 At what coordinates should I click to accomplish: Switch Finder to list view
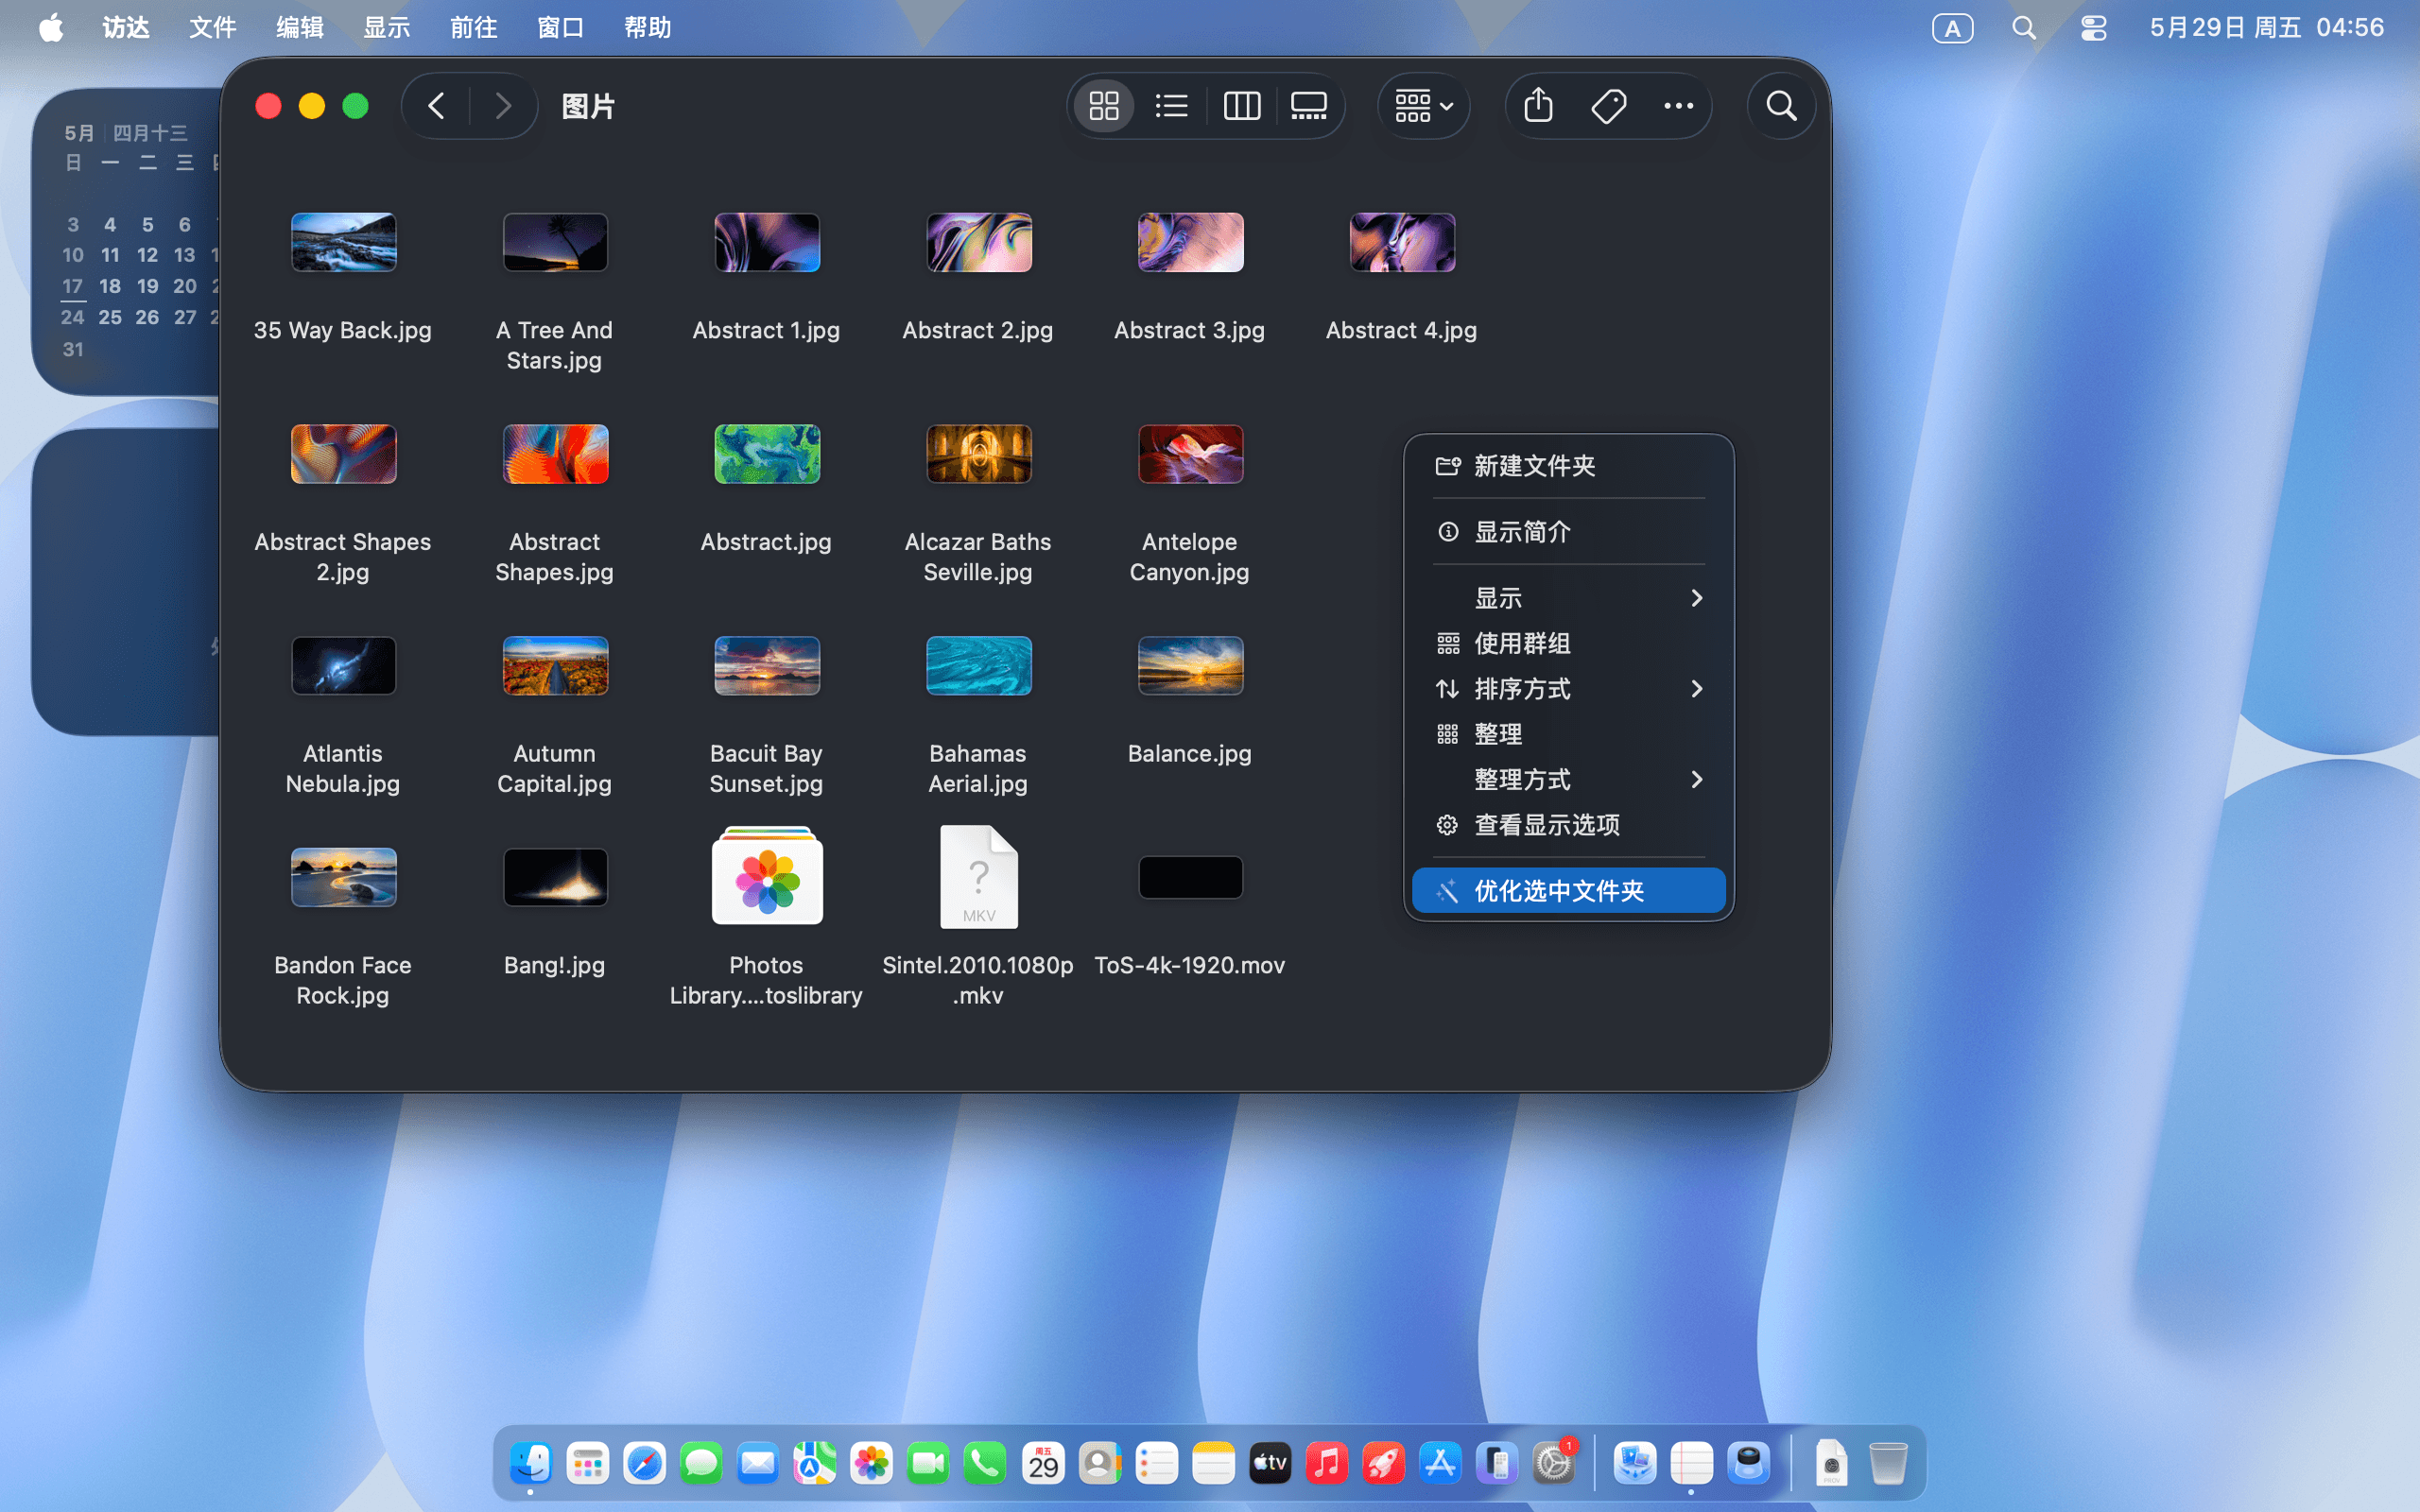click(1172, 106)
